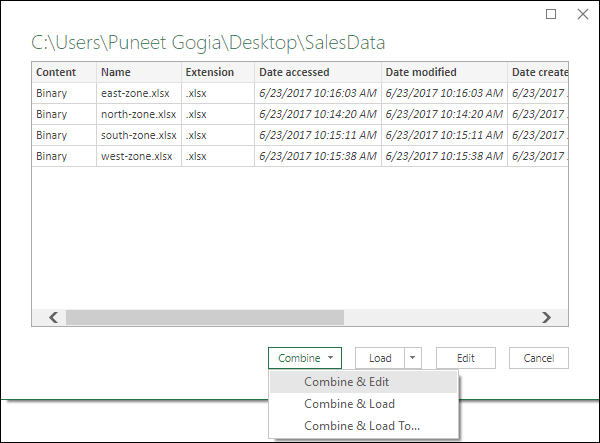Click the south-zone.xlsx file name
Screen dimensions: 600x443
(139, 135)
